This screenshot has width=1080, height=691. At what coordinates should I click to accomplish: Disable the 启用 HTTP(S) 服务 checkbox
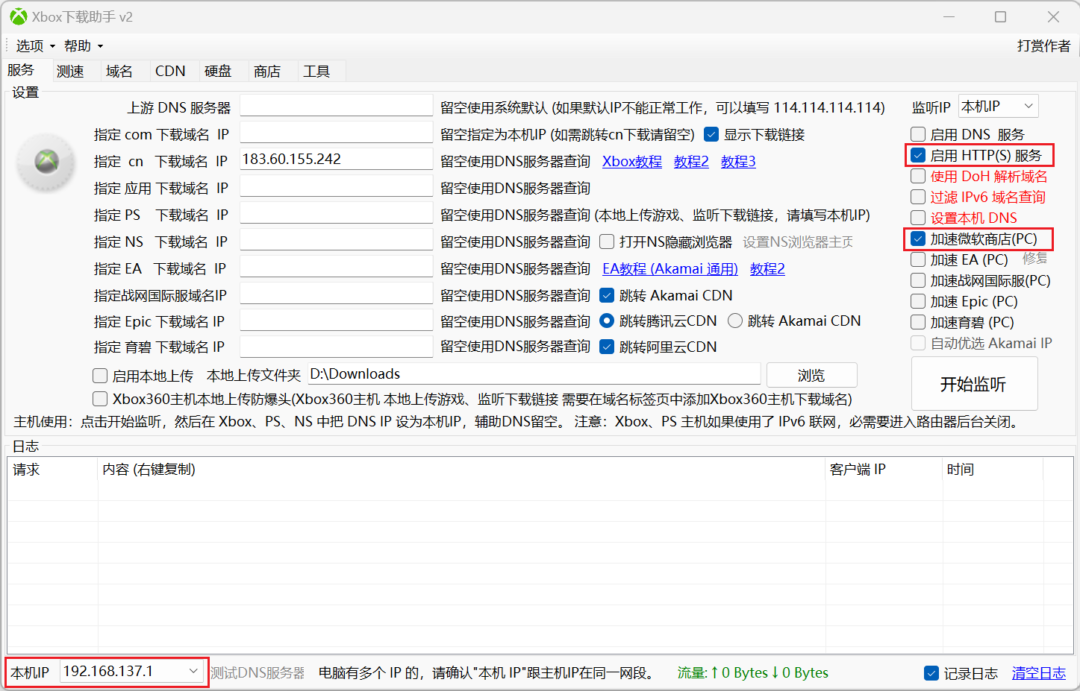[917, 155]
